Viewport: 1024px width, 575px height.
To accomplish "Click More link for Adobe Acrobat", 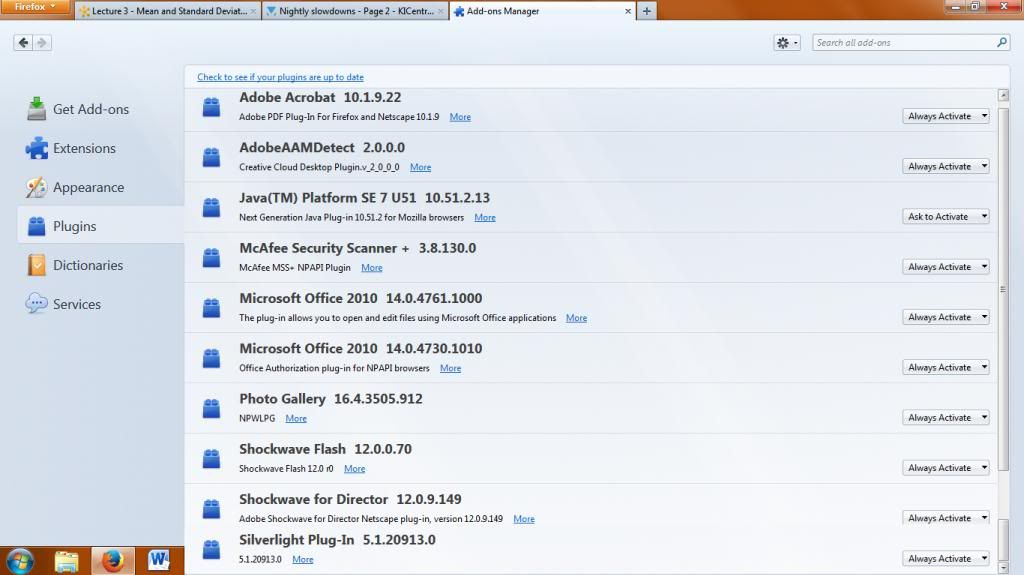I will 460,117.
